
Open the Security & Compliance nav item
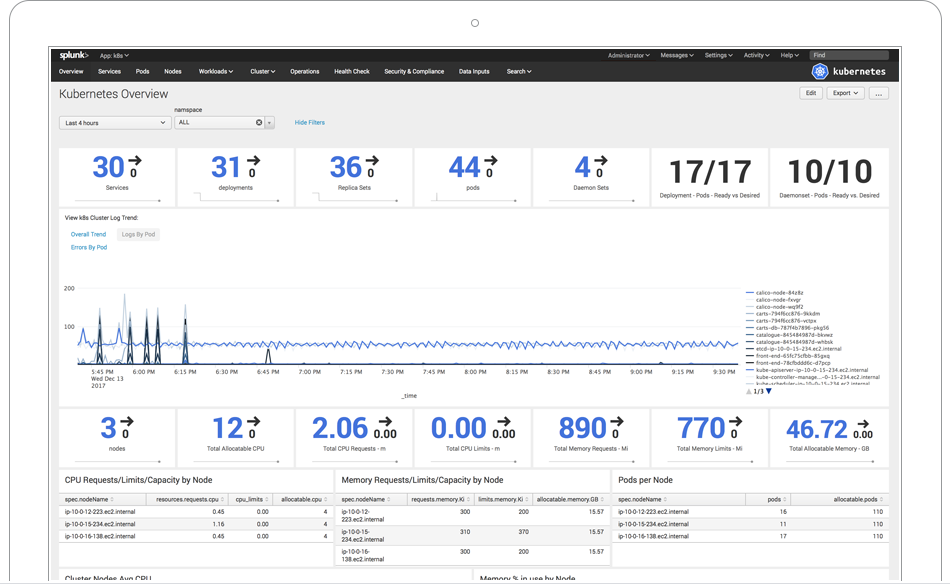414,71
